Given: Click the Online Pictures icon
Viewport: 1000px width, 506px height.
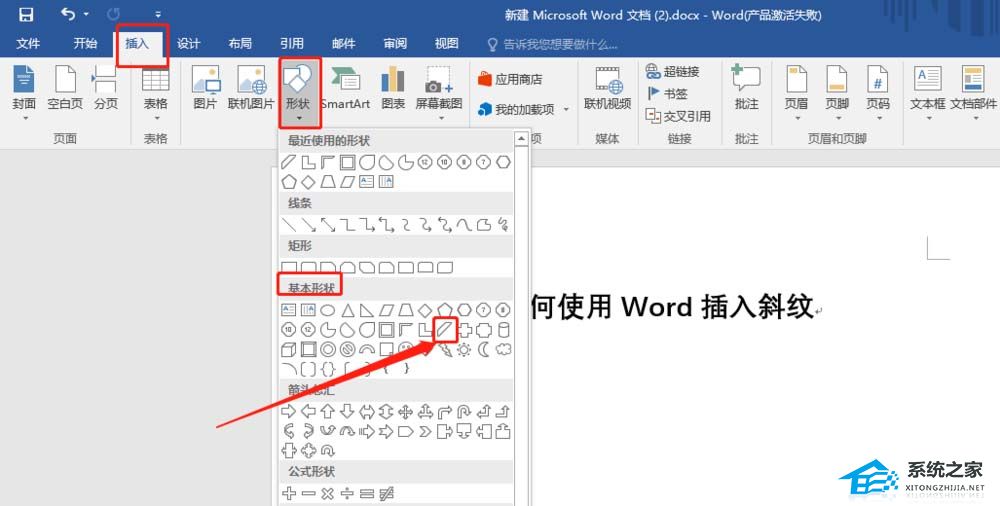Looking at the screenshot, I should pyautogui.click(x=251, y=89).
